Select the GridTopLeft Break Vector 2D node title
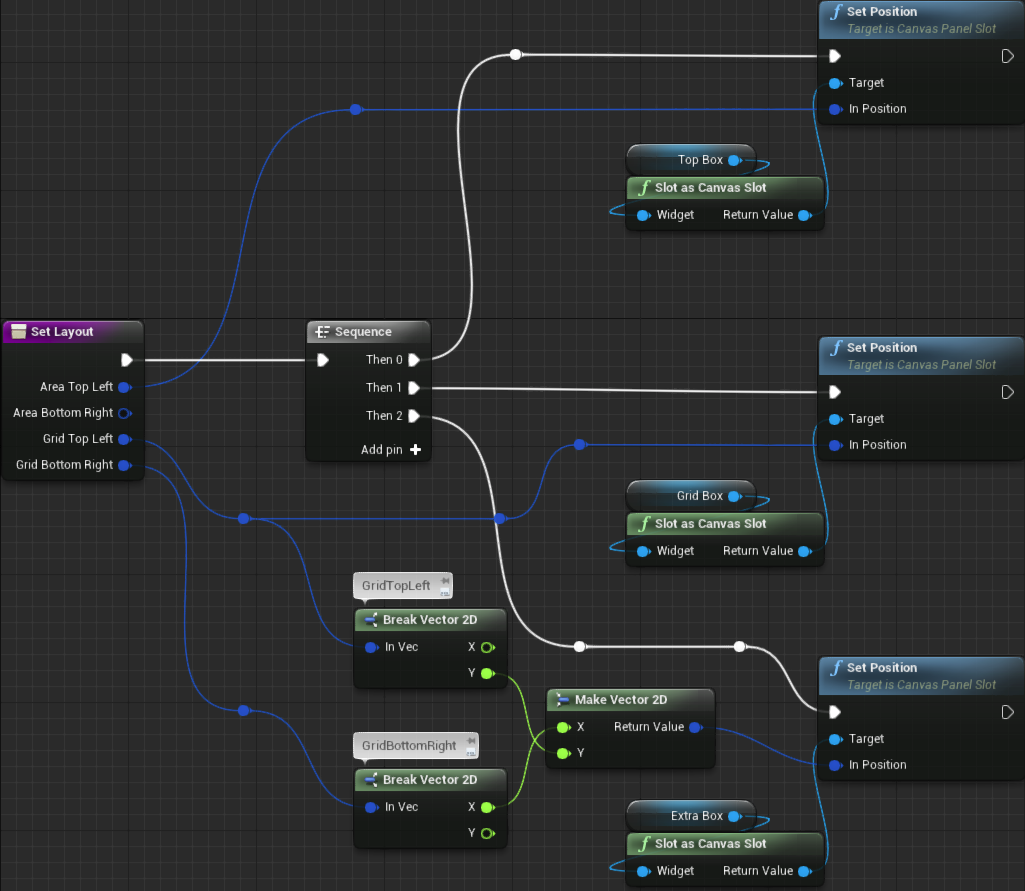 pyautogui.click(x=429, y=620)
